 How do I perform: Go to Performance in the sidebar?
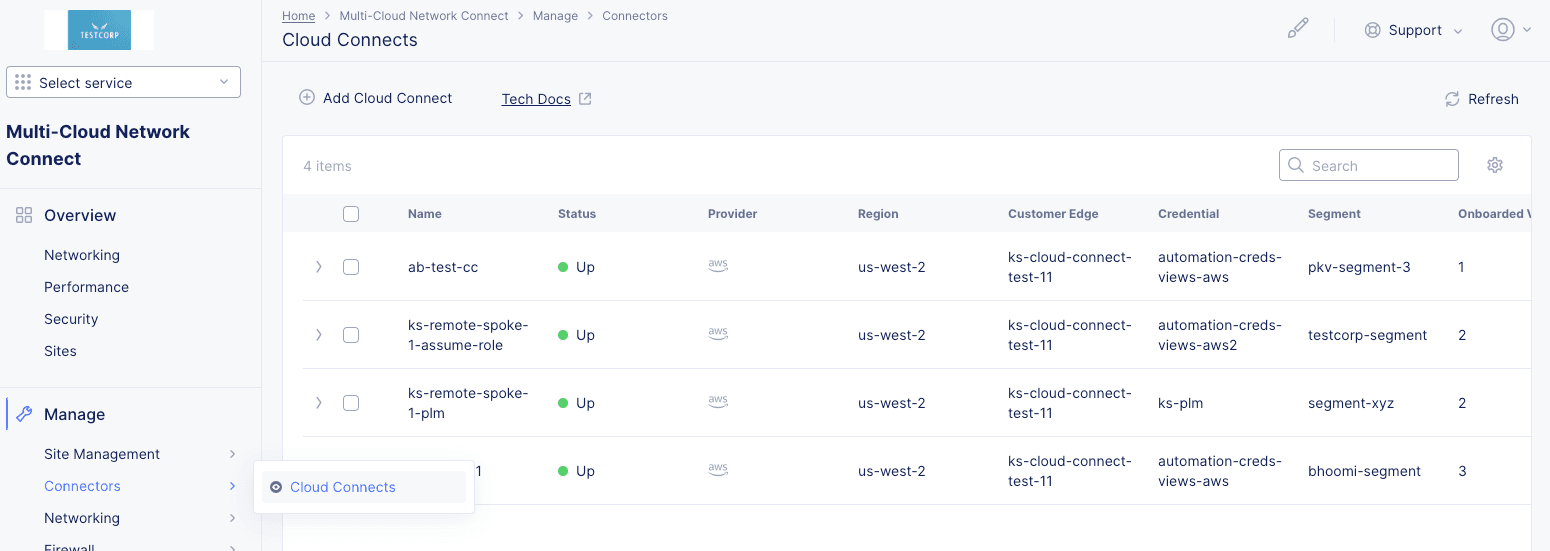86,287
